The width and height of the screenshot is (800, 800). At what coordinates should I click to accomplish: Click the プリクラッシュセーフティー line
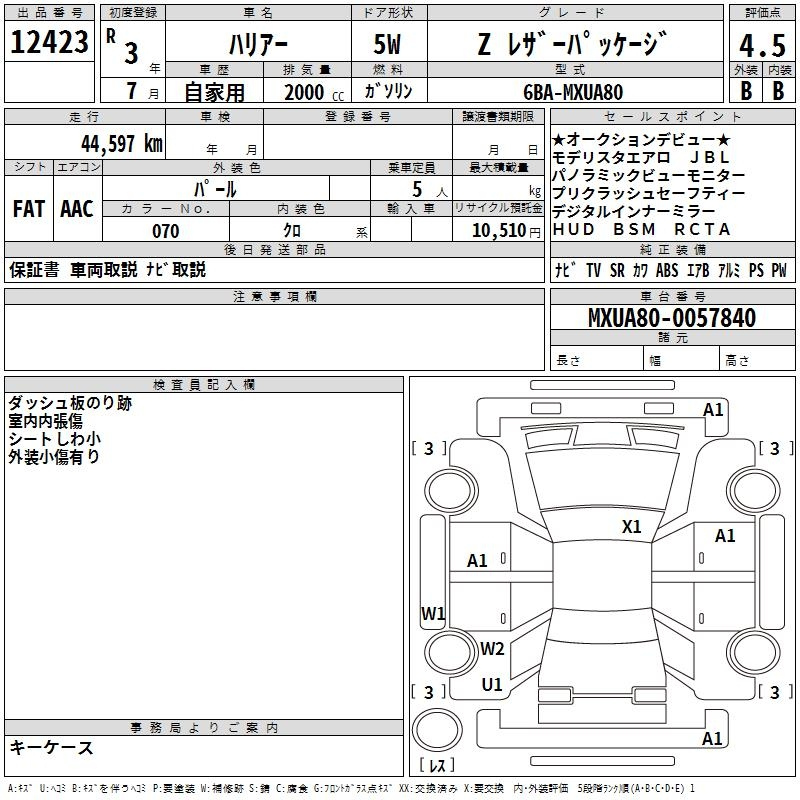point(648,193)
